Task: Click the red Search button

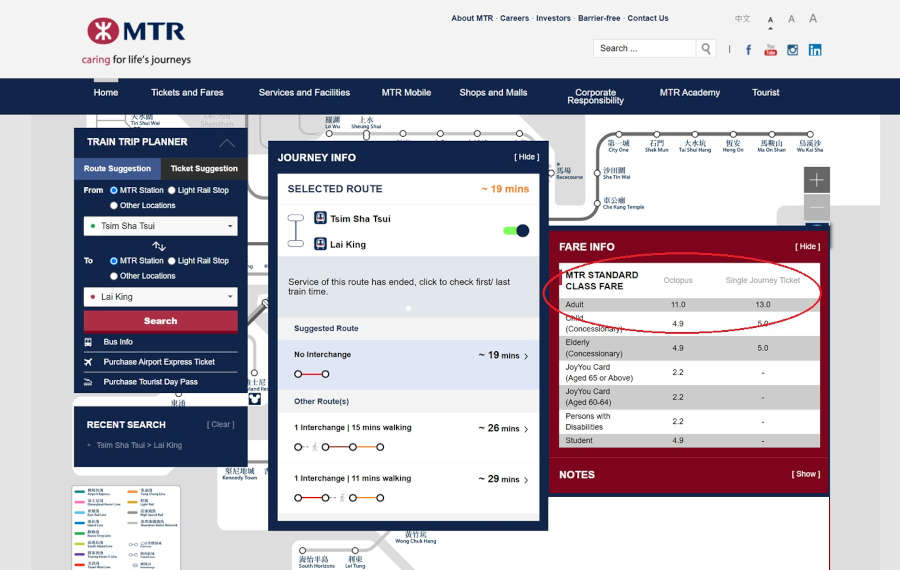Action: (x=161, y=321)
